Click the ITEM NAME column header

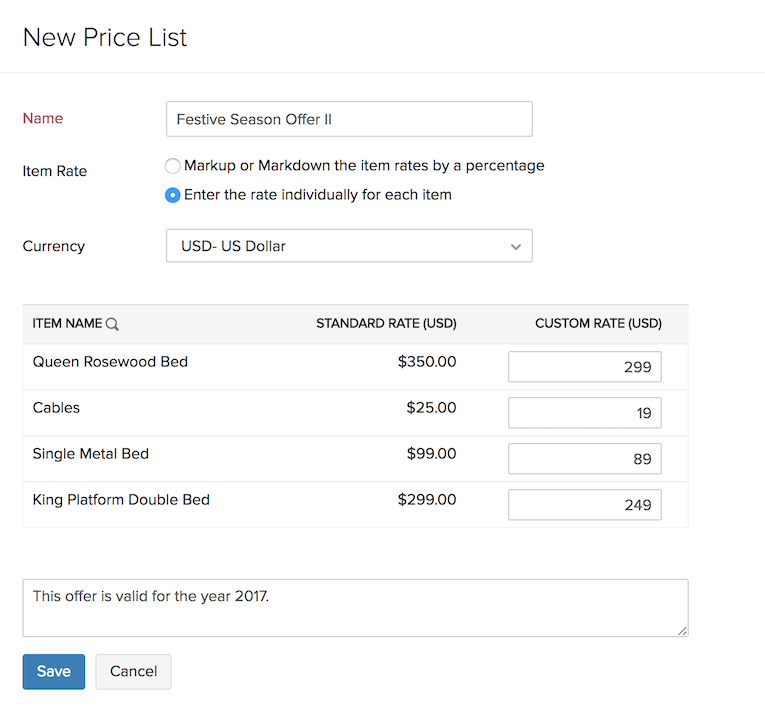click(x=67, y=324)
